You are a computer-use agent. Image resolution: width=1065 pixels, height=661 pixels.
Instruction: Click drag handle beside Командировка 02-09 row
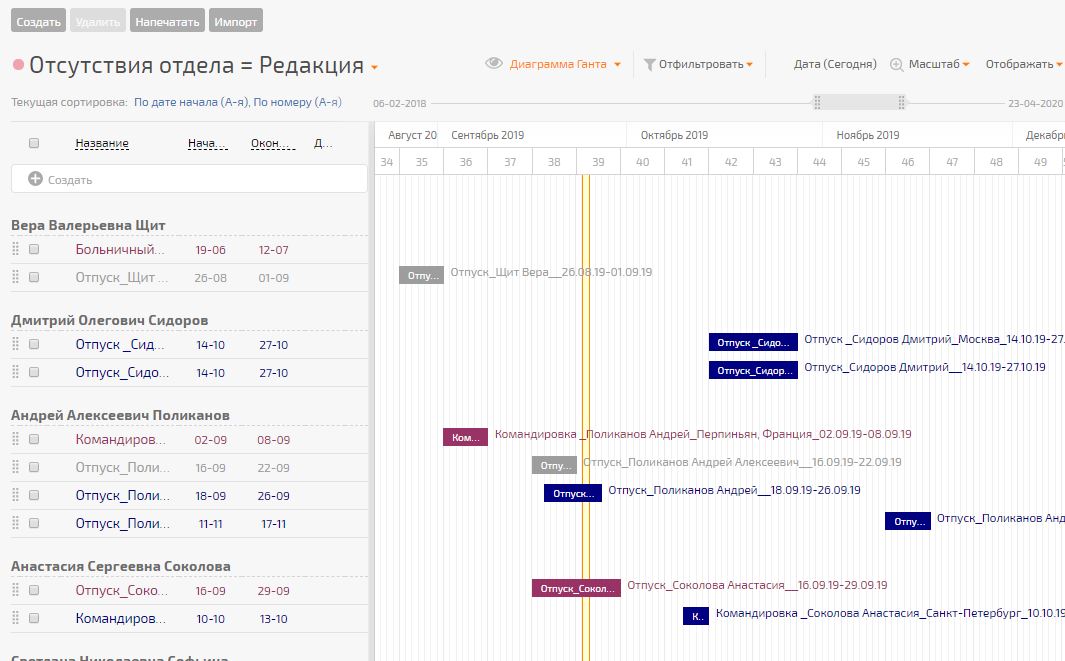(x=15, y=439)
